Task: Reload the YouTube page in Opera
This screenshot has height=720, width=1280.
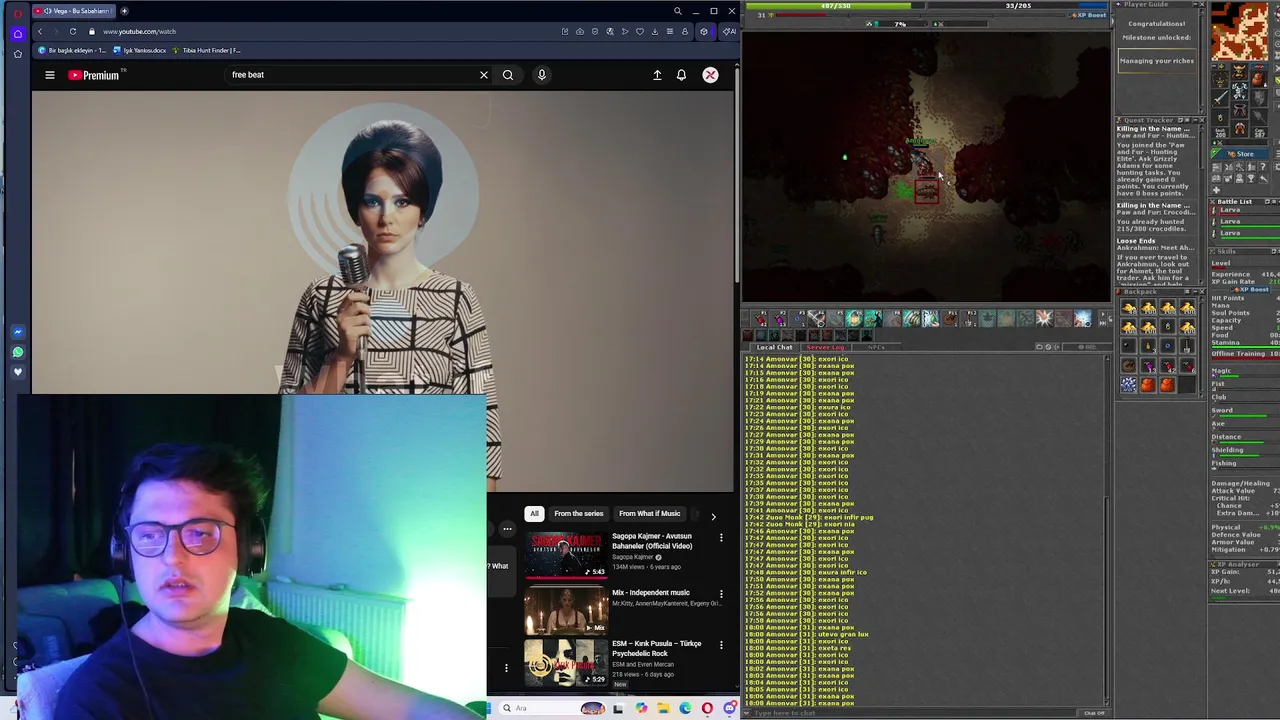Action: coord(73,31)
